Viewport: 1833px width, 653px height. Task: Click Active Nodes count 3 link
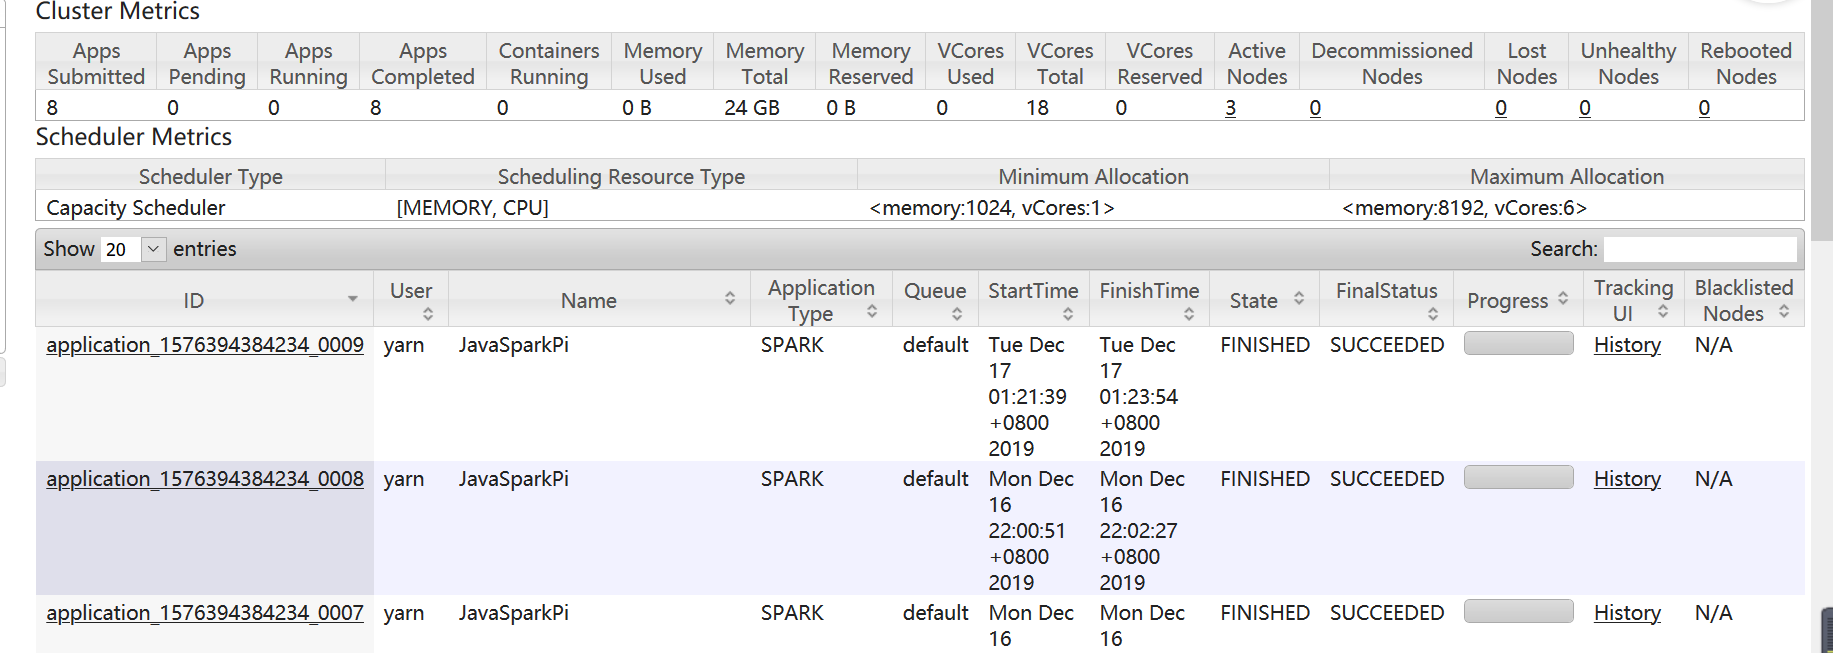tap(1230, 108)
